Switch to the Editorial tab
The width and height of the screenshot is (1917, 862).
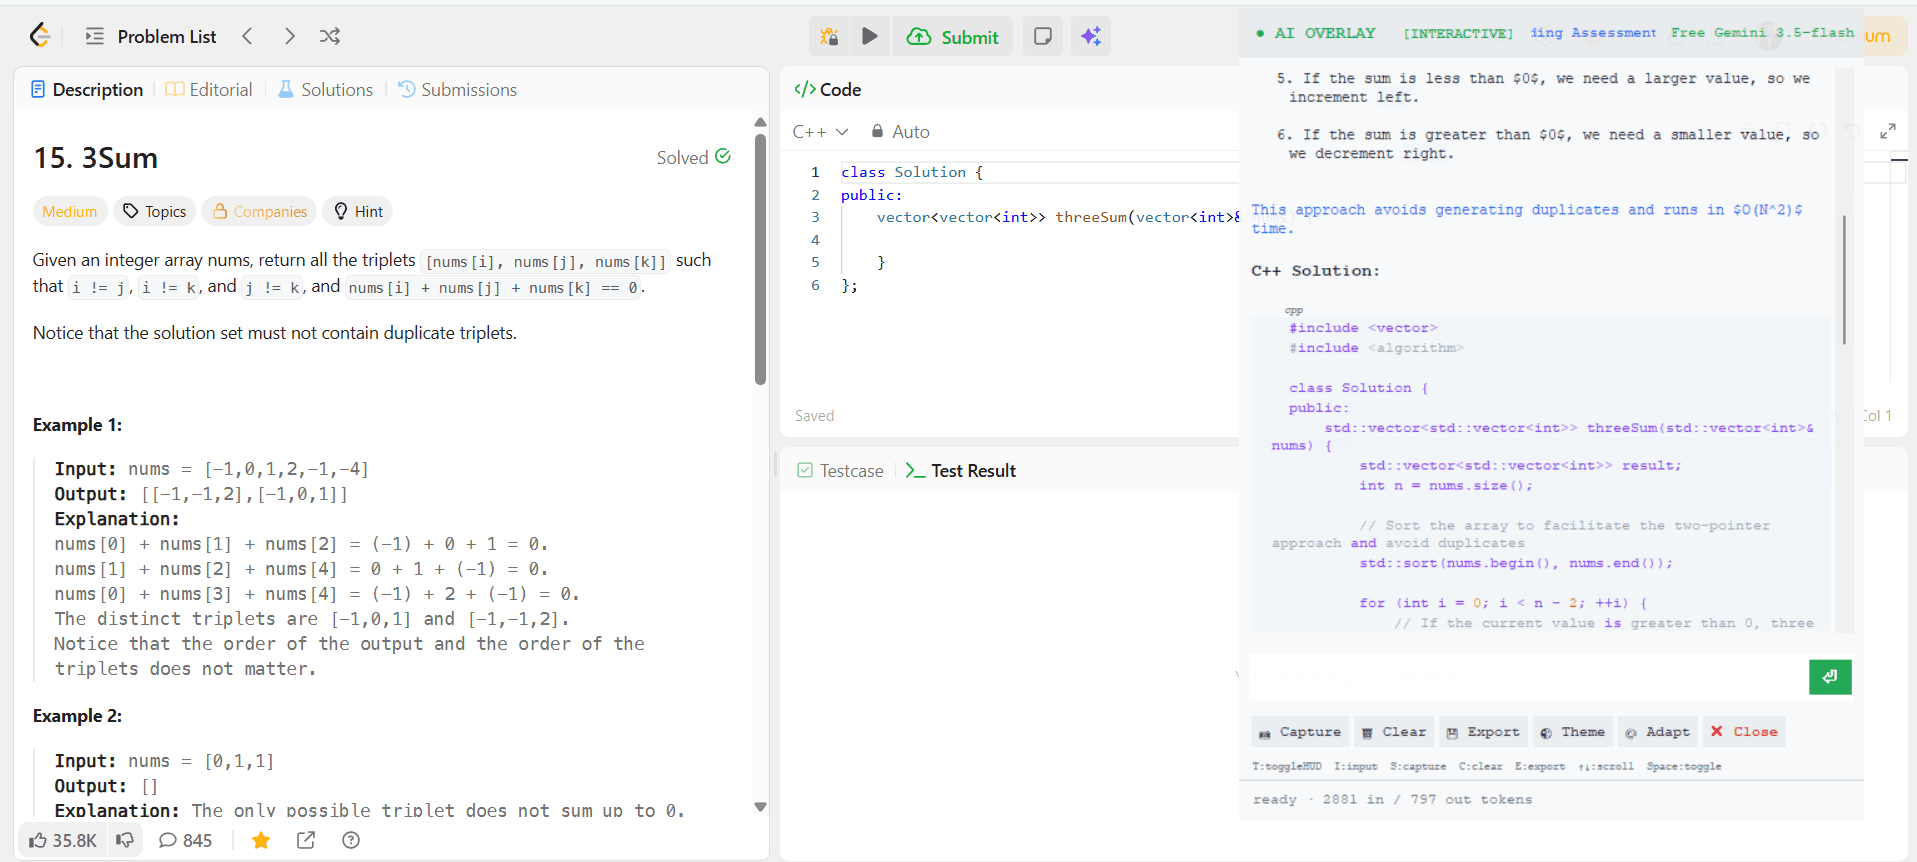tap(209, 89)
